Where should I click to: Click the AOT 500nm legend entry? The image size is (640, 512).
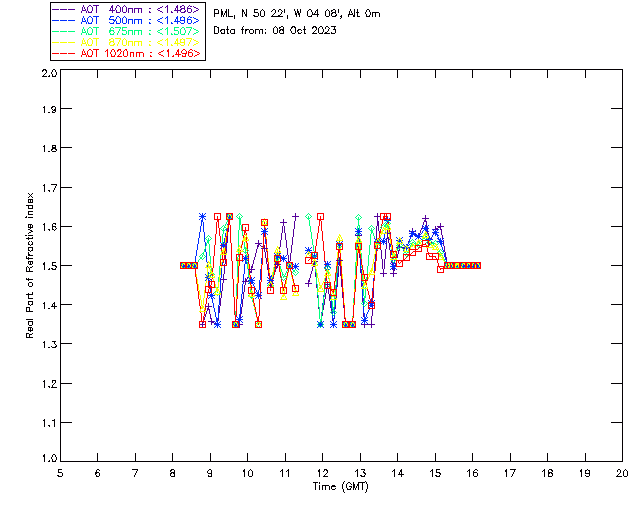[x=126, y=20]
